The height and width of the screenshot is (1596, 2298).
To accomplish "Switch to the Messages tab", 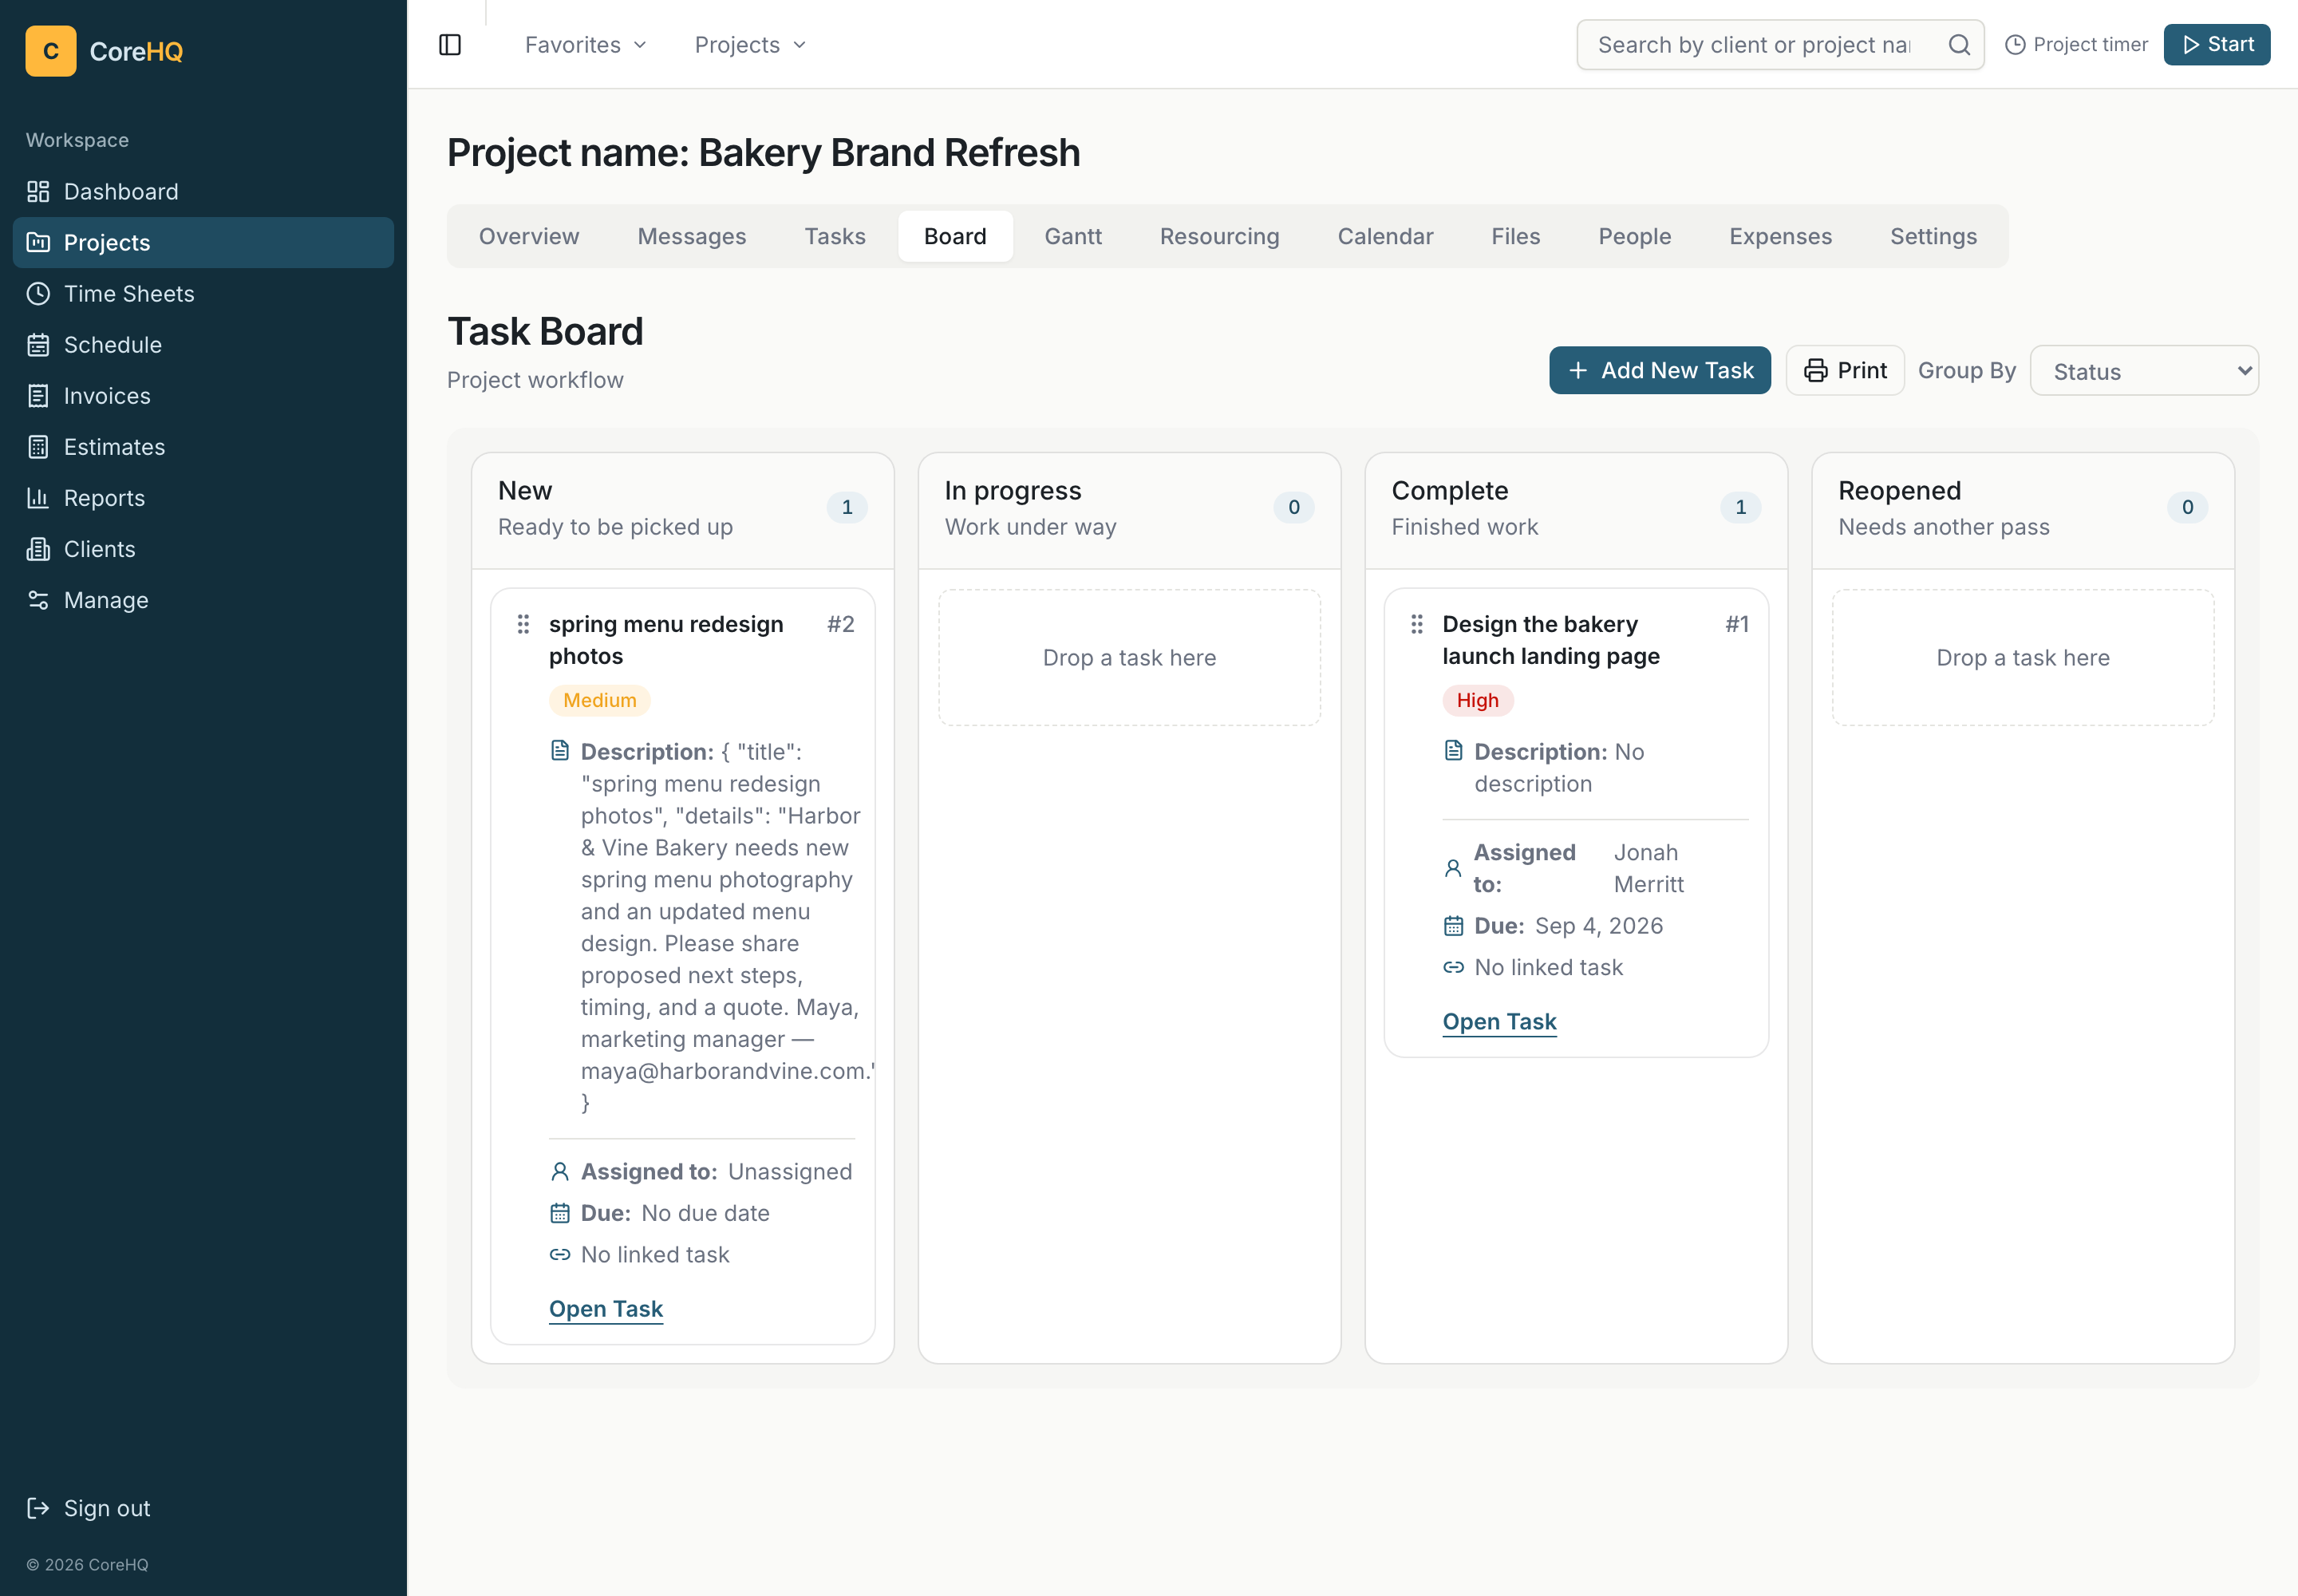I will click(692, 236).
